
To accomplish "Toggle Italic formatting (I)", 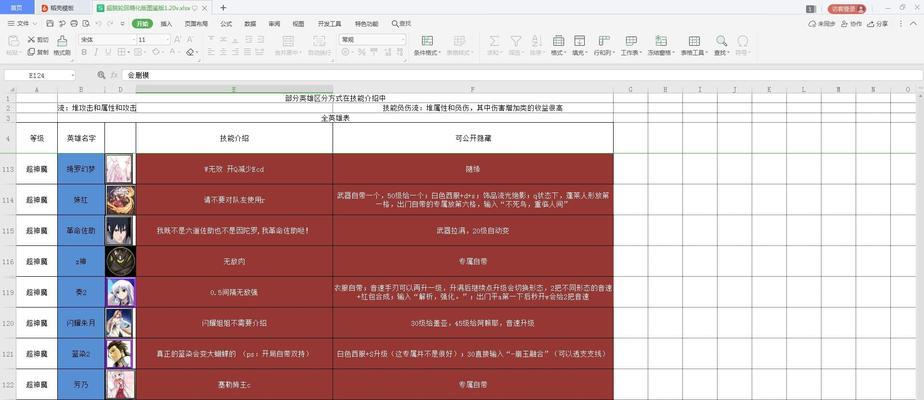I will coord(96,52).
